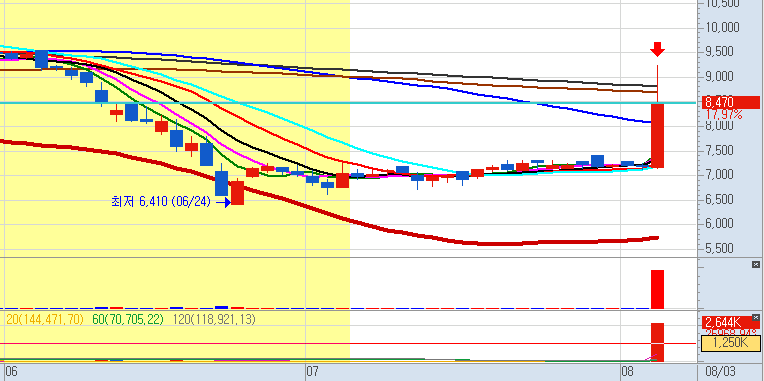Click the blue arrow beside 최저 6,410 label
This screenshot has height=381, width=764.
223,202
